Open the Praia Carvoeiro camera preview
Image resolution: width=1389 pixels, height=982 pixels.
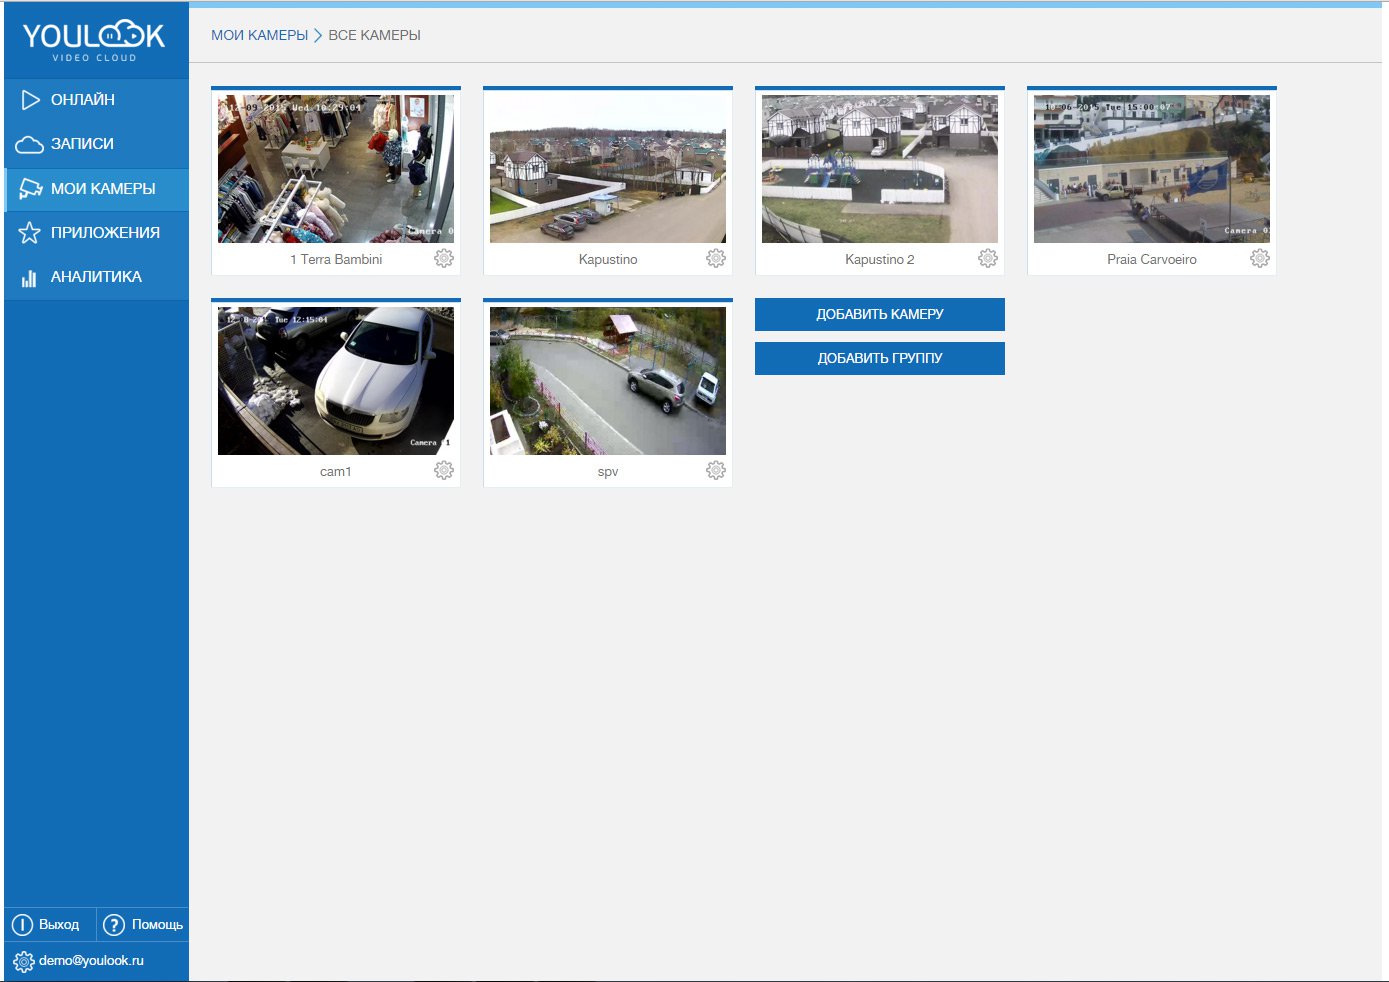click(x=1152, y=169)
